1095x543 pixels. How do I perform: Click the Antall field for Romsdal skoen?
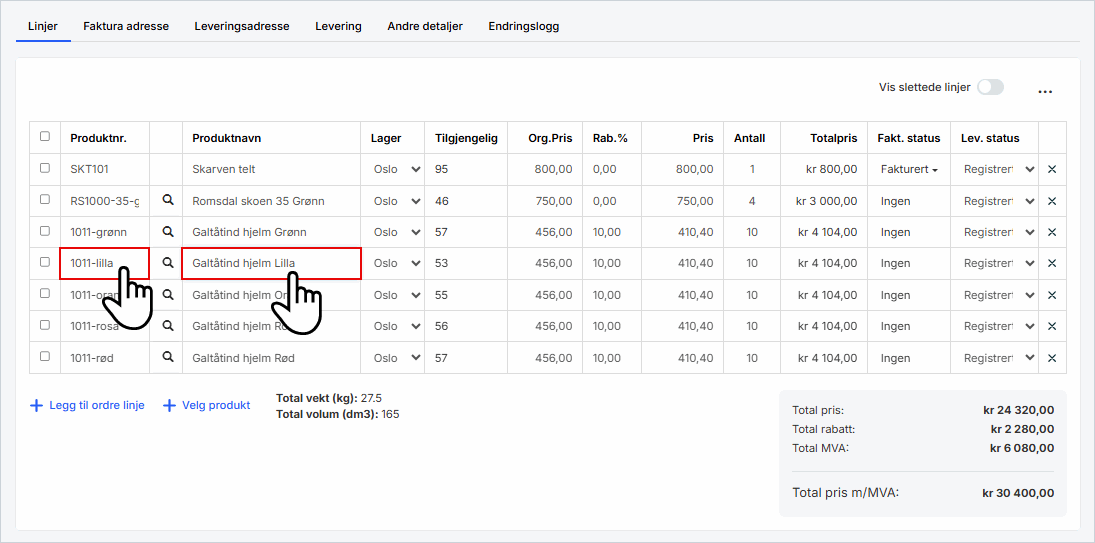click(x=751, y=201)
